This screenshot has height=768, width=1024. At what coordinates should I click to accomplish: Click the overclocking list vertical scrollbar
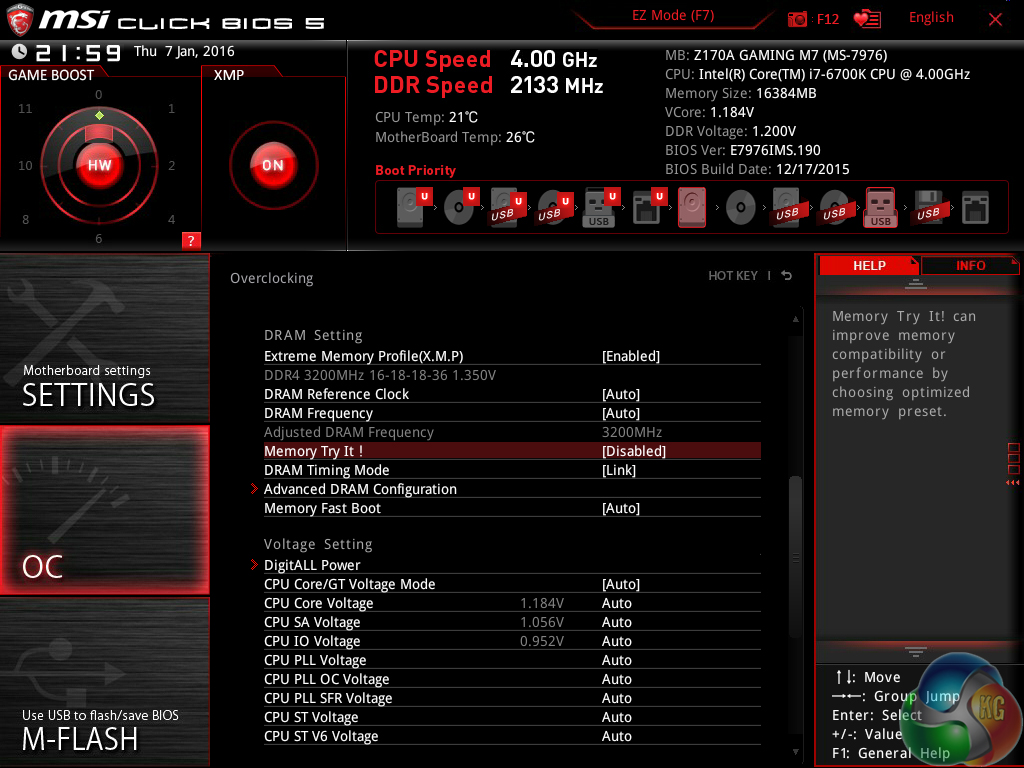[796, 520]
